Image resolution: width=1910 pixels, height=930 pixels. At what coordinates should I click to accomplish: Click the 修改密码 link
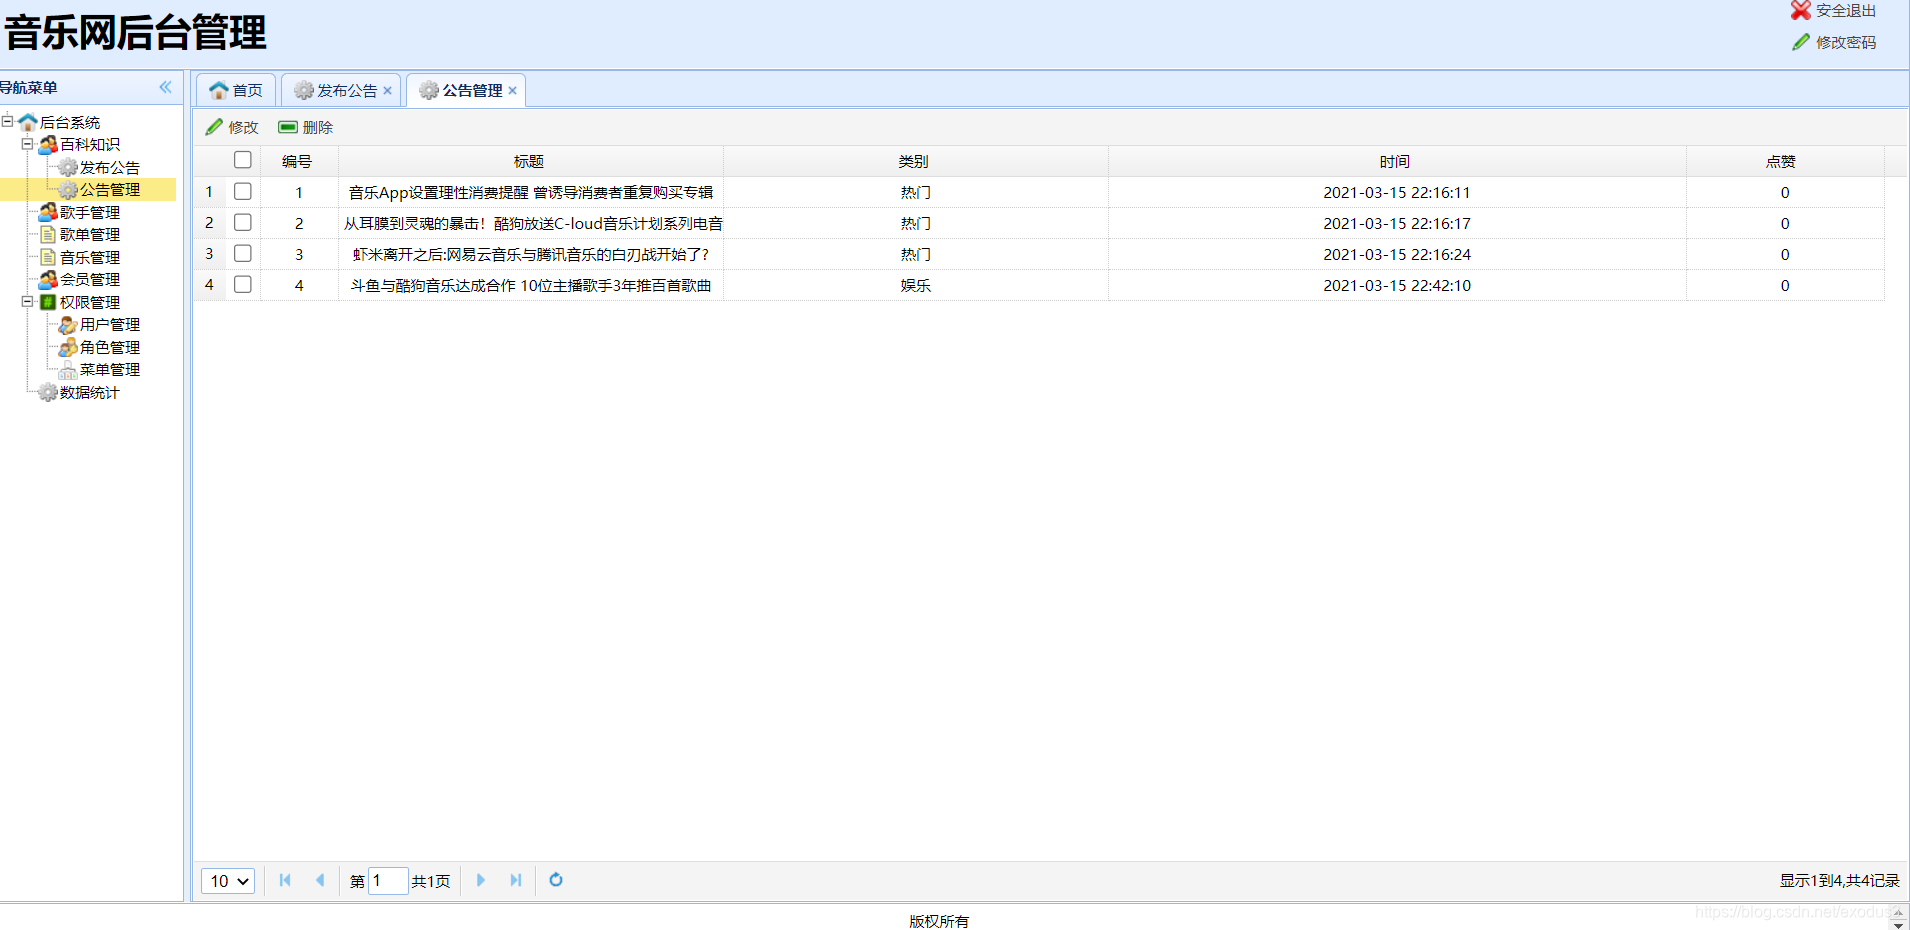[x=1846, y=42]
